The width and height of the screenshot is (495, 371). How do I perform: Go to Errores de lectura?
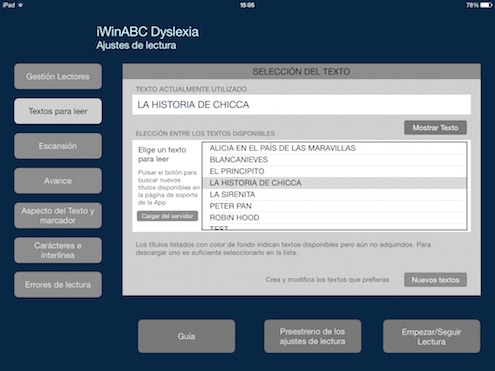click(58, 285)
